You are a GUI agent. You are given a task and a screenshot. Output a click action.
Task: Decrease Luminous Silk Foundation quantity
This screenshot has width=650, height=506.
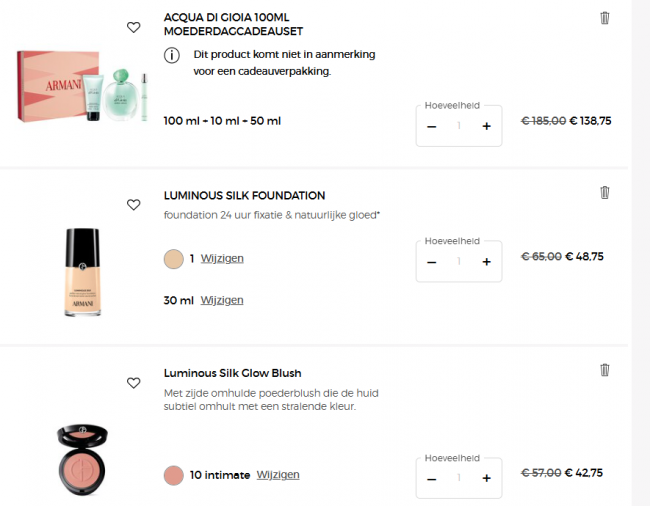pyautogui.click(x=432, y=262)
